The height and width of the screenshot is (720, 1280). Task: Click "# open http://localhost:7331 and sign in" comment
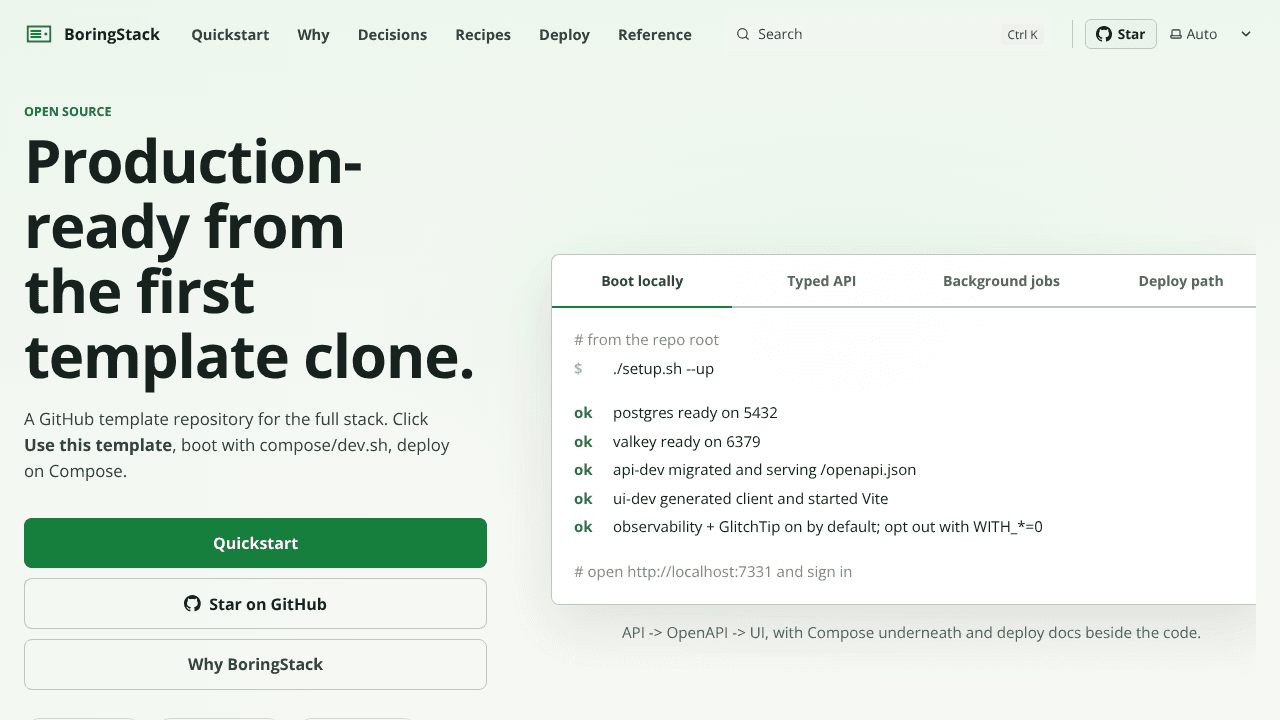click(x=713, y=572)
